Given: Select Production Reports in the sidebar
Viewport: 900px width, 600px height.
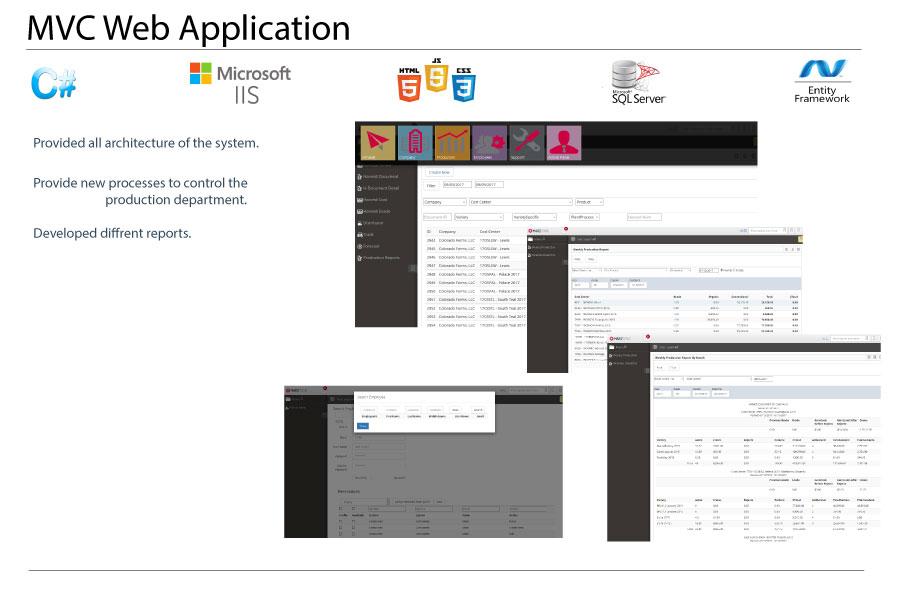Looking at the screenshot, I should (382, 257).
